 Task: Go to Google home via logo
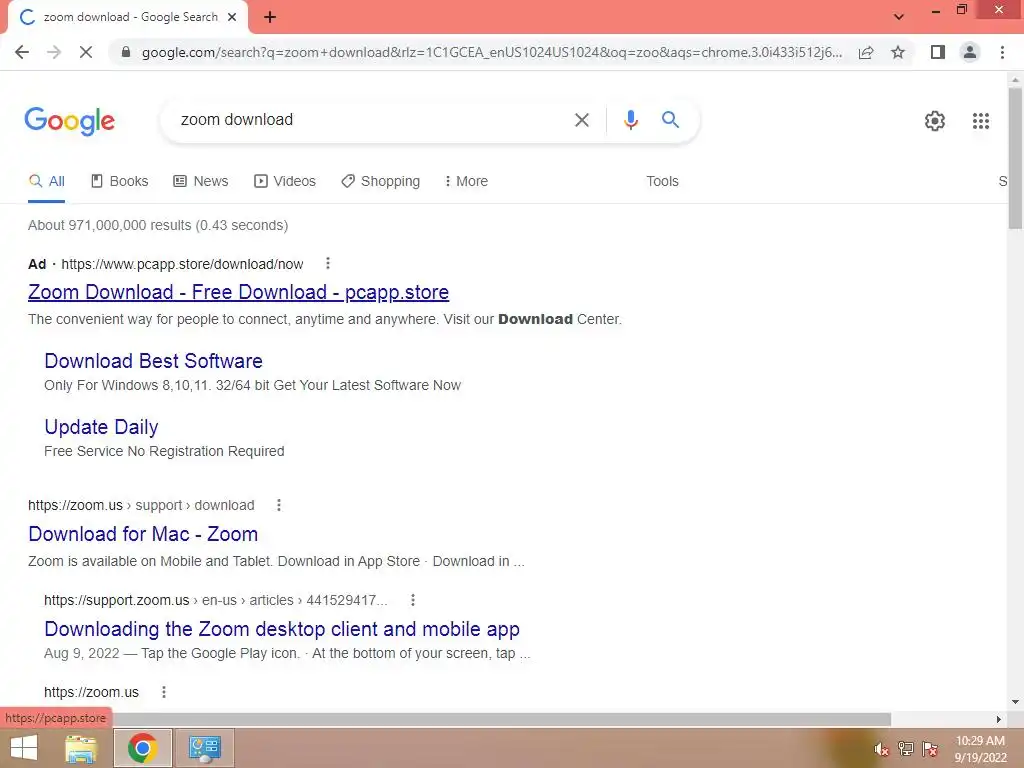[x=70, y=121]
